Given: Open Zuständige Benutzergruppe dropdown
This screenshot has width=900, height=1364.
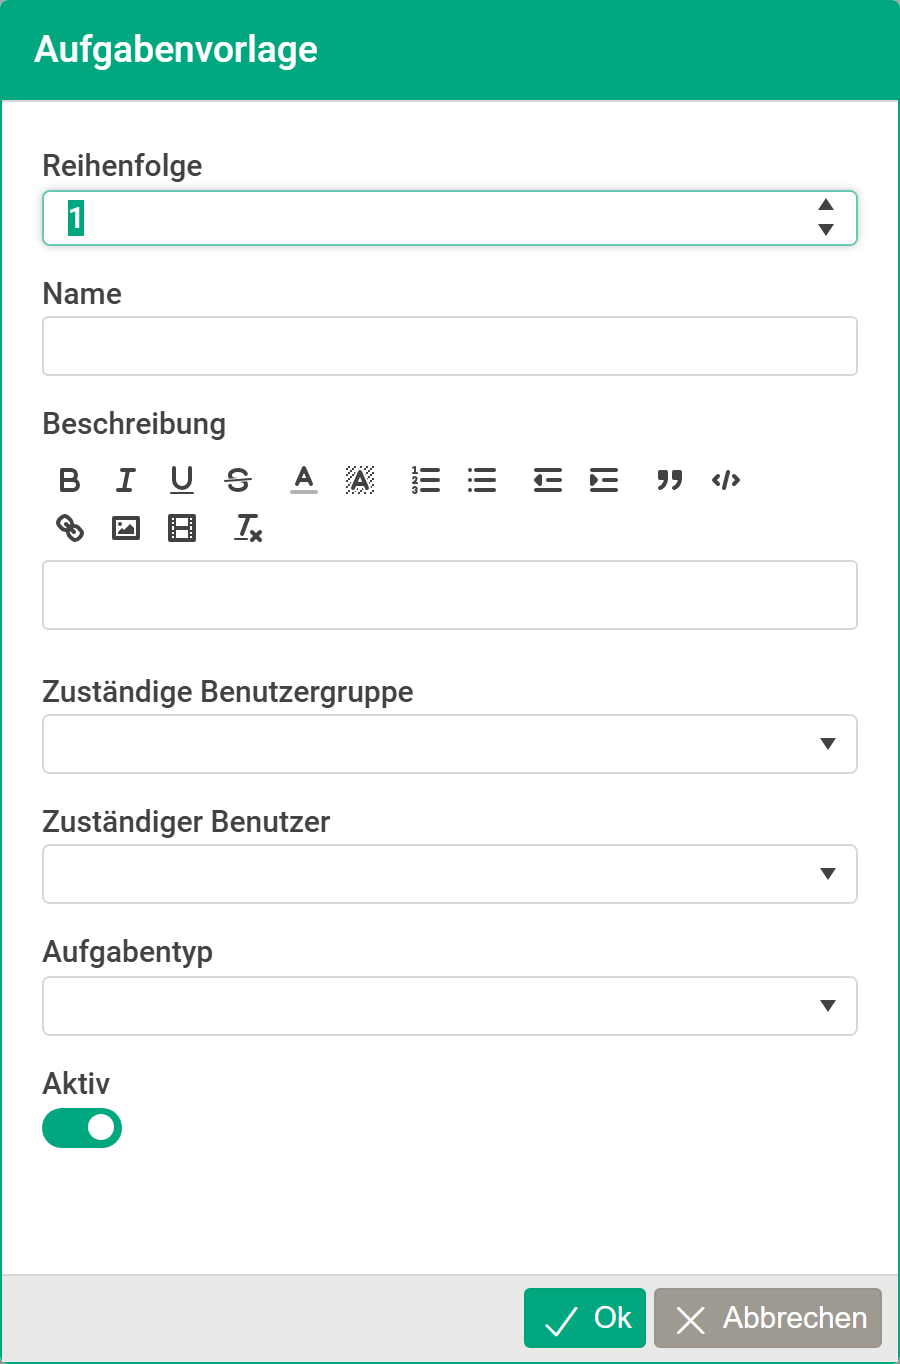Looking at the screenshot, I should point(450,744).
